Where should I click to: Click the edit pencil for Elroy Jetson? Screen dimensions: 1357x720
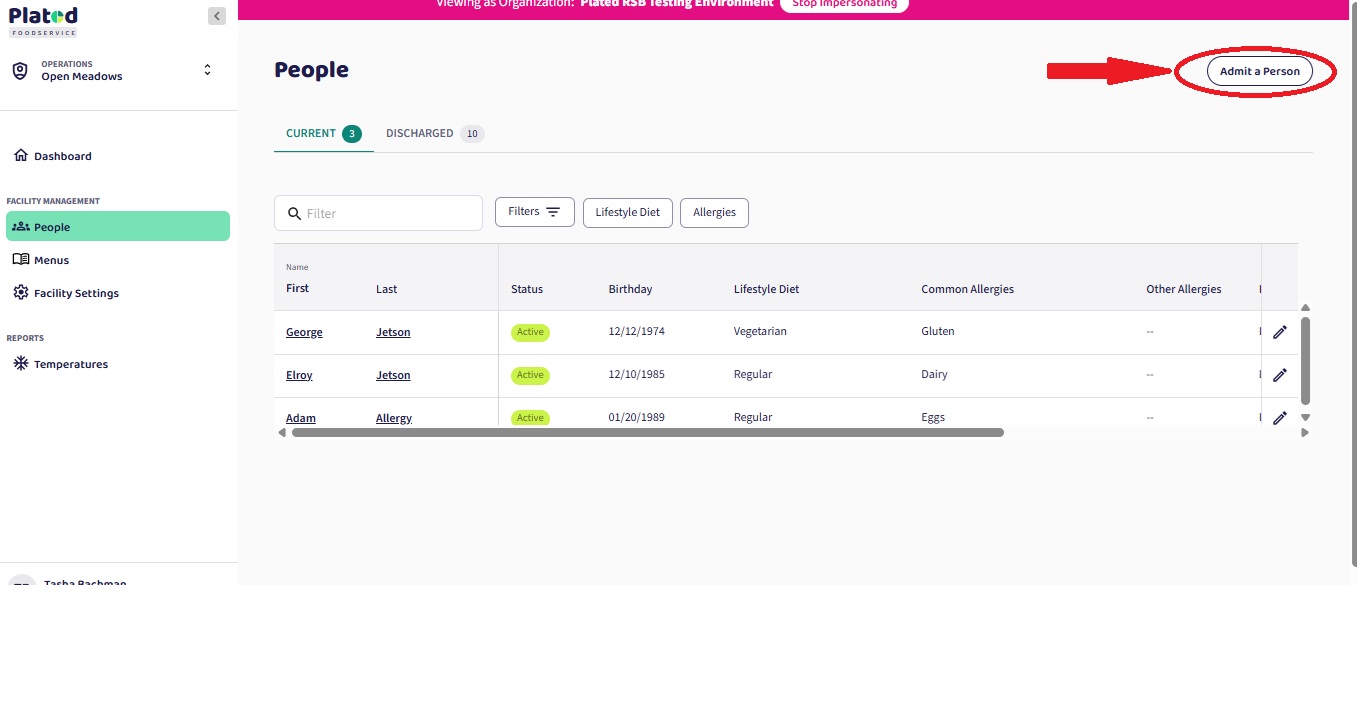tap(1279, 375)
